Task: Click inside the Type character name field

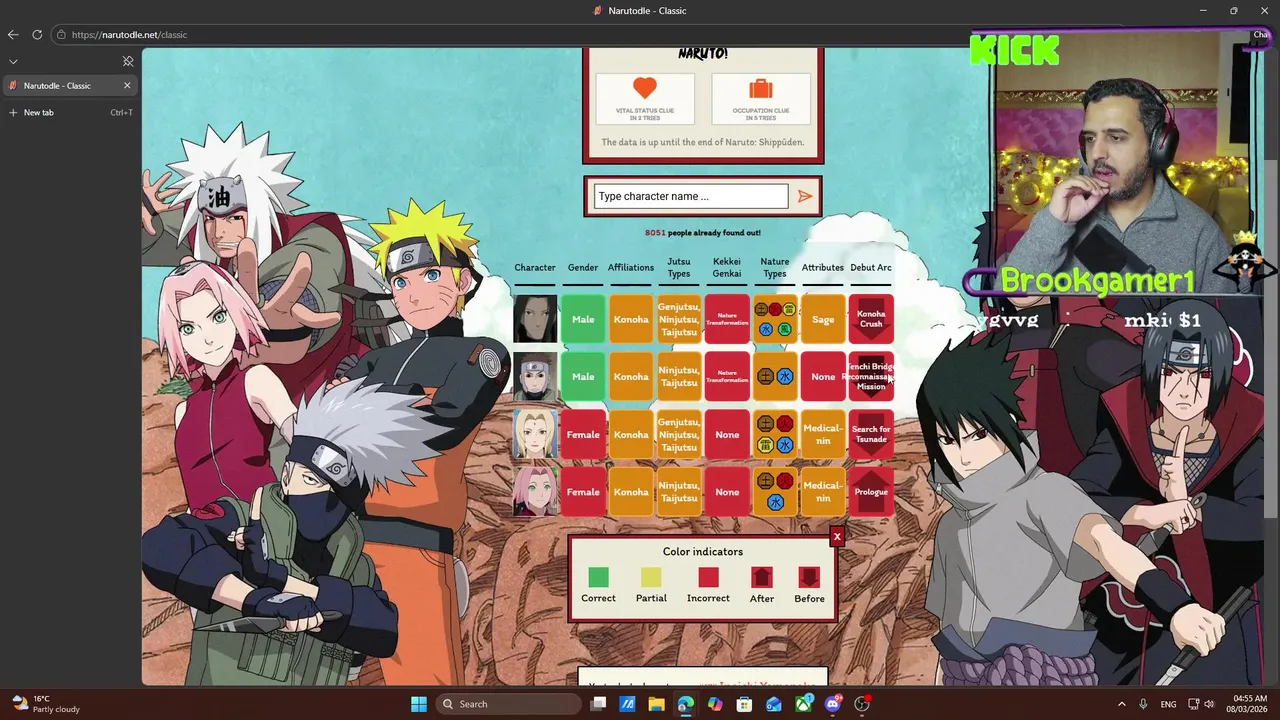Action: point(691,196)
